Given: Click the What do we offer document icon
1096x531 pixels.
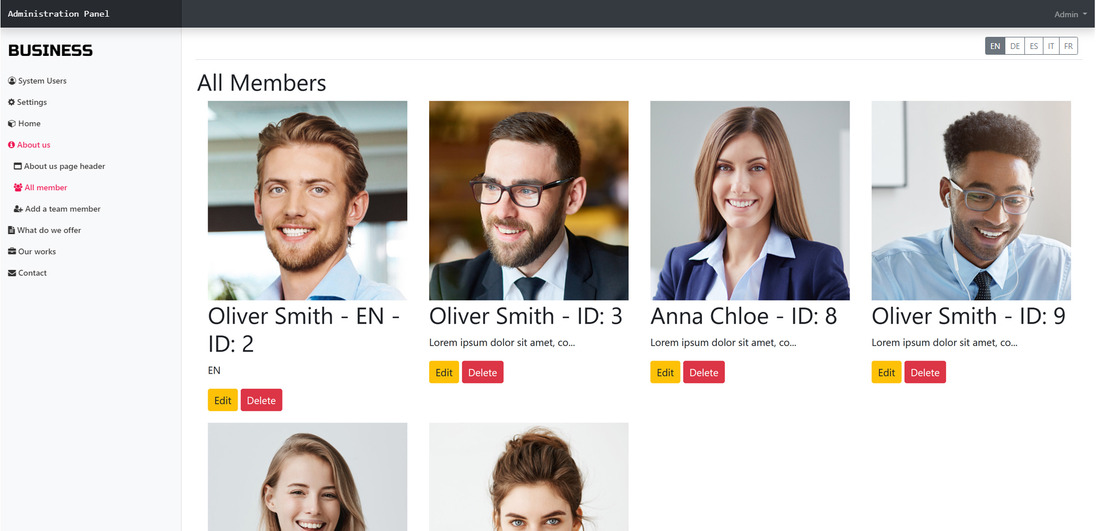Looking at the screenshot, I should pos(11,230).
